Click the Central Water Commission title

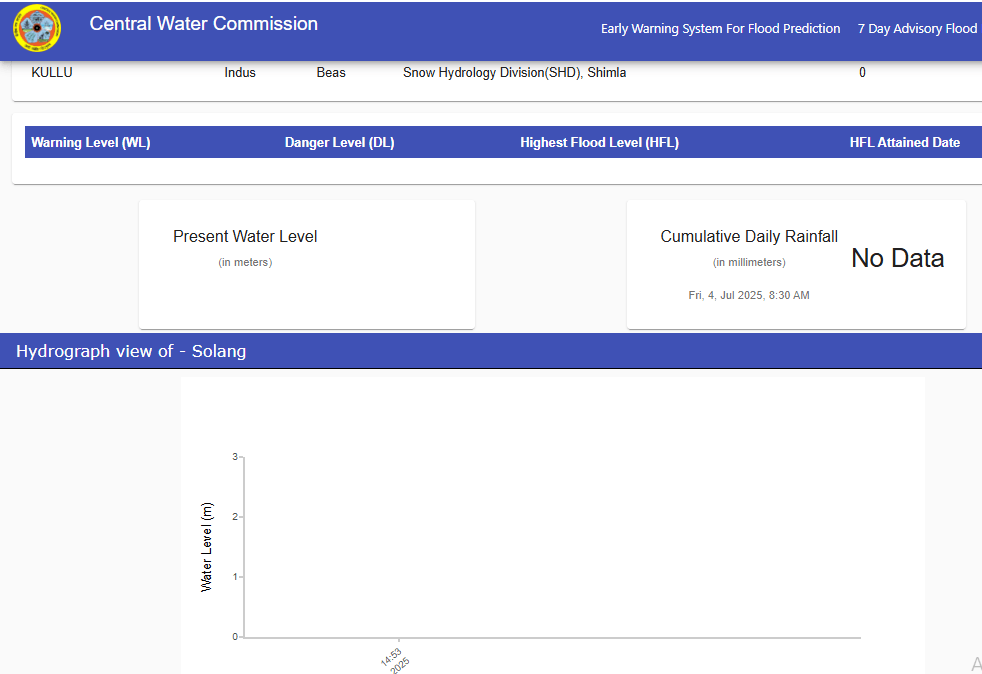pos(203,24)
